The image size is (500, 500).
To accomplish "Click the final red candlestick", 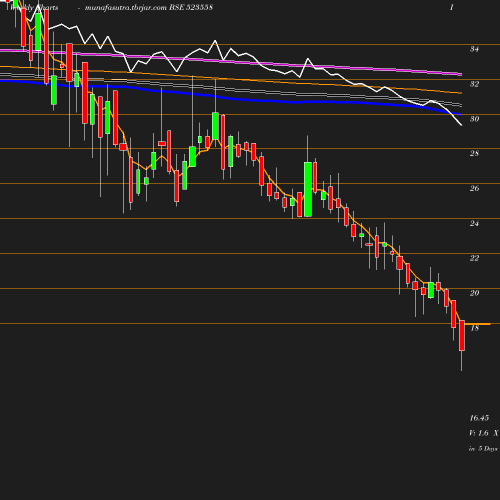I will pos(462,335).
